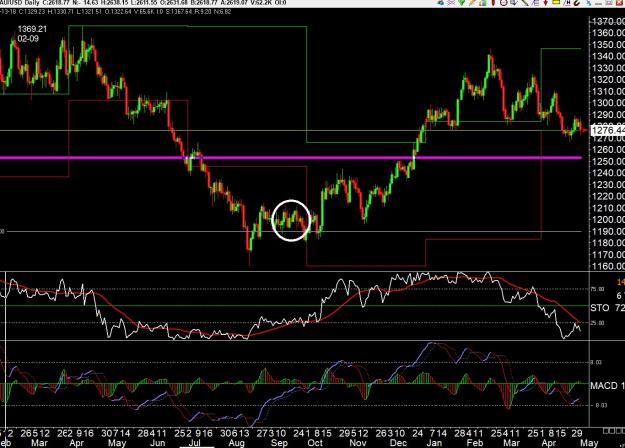Click the 1230 price axis label
Viewport: 625px width, 448px height.
[x=608, y=185]
